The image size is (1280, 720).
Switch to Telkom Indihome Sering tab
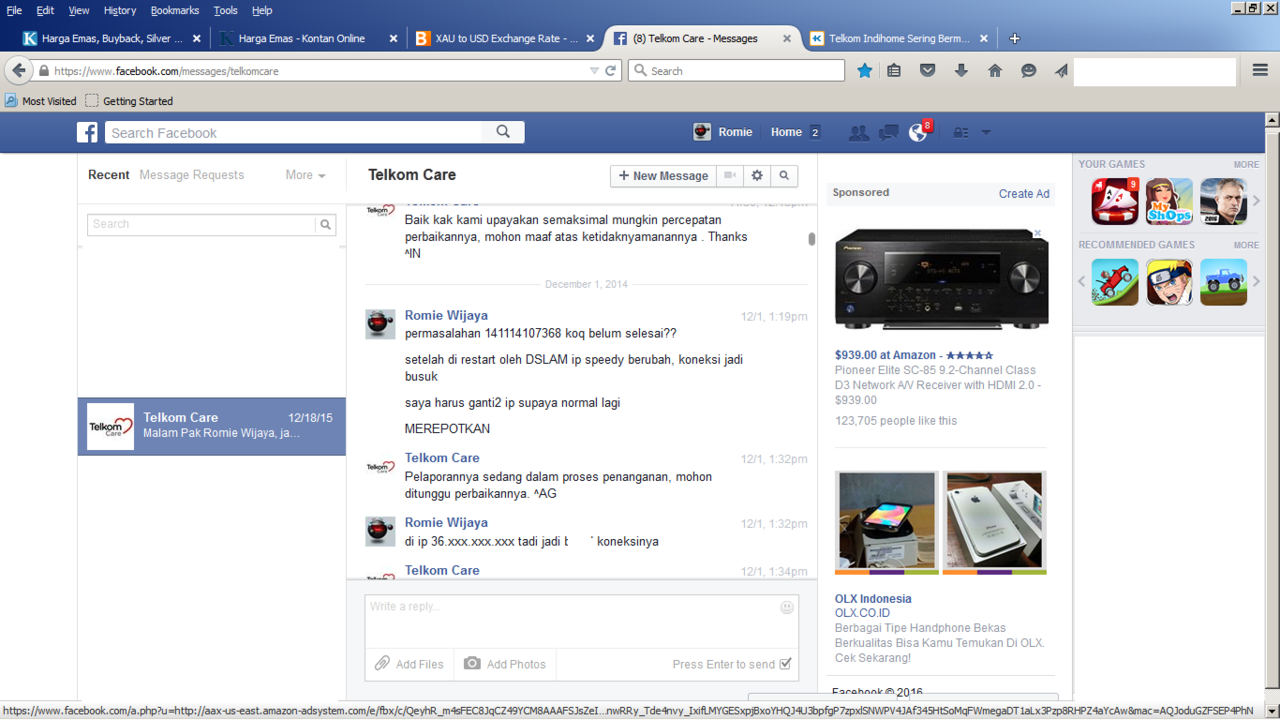coord(898,38)
